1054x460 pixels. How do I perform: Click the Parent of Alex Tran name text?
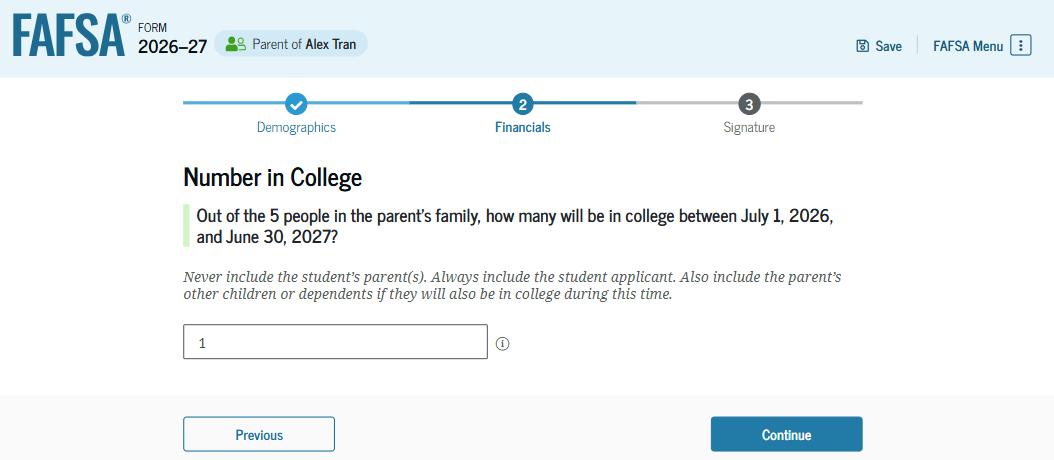(304, 44)
